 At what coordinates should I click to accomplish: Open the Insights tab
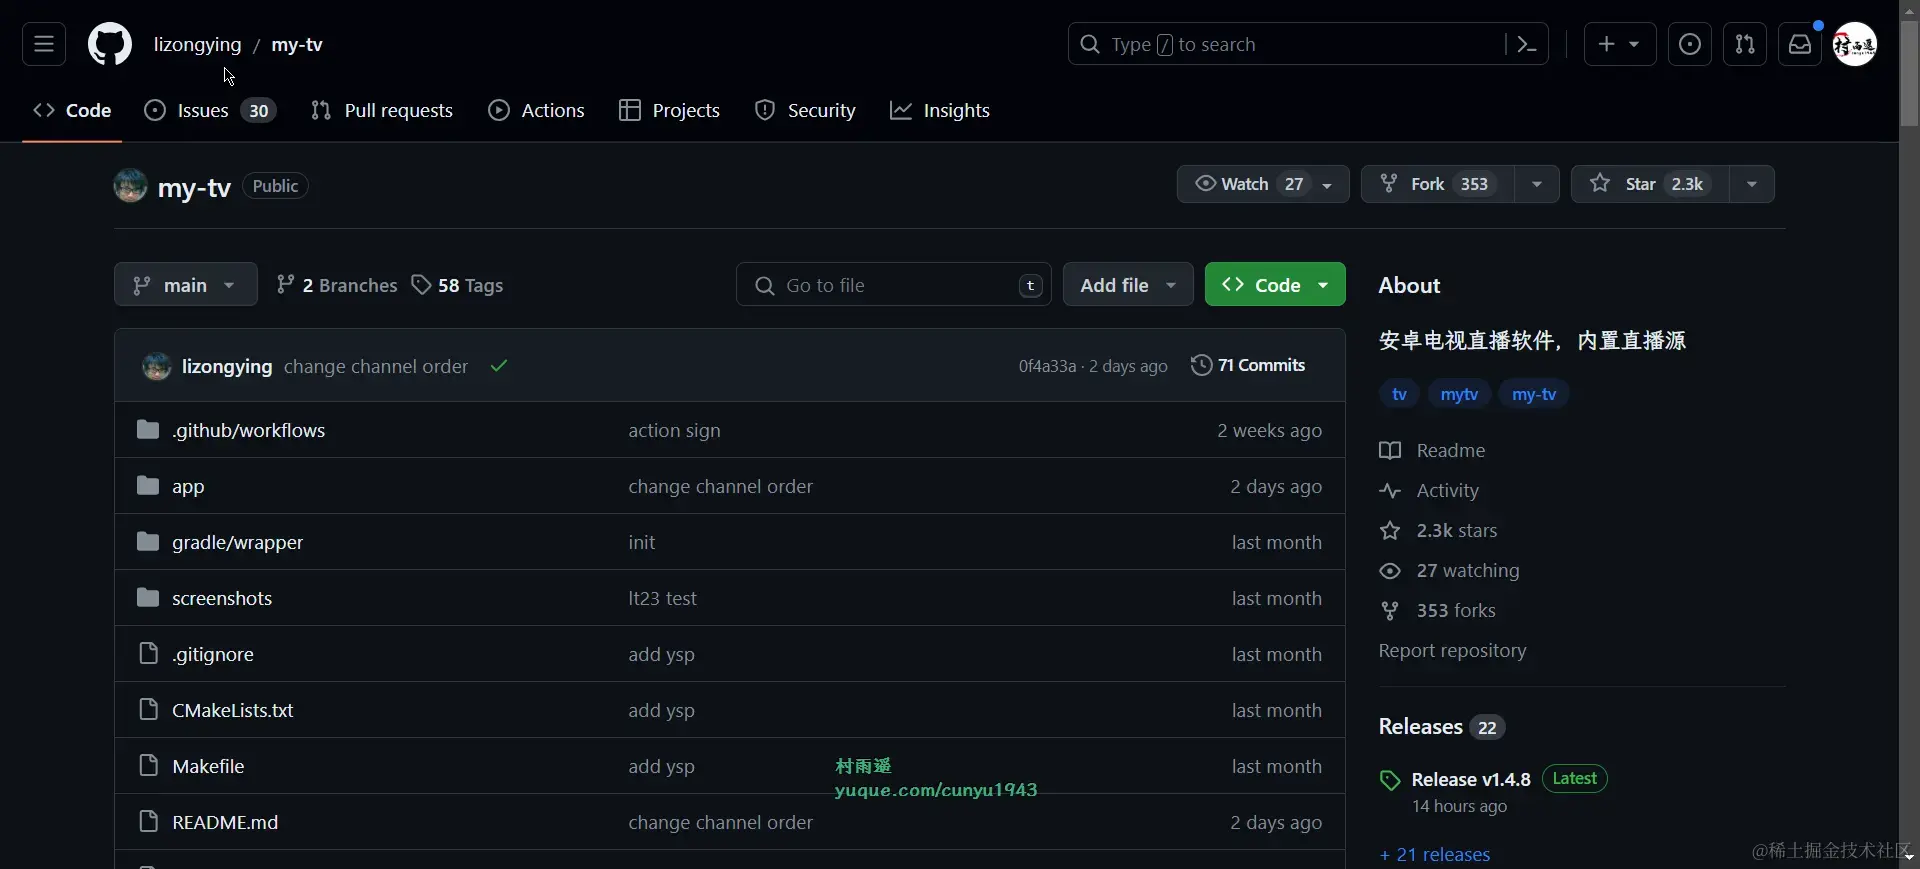click(940, 110)
